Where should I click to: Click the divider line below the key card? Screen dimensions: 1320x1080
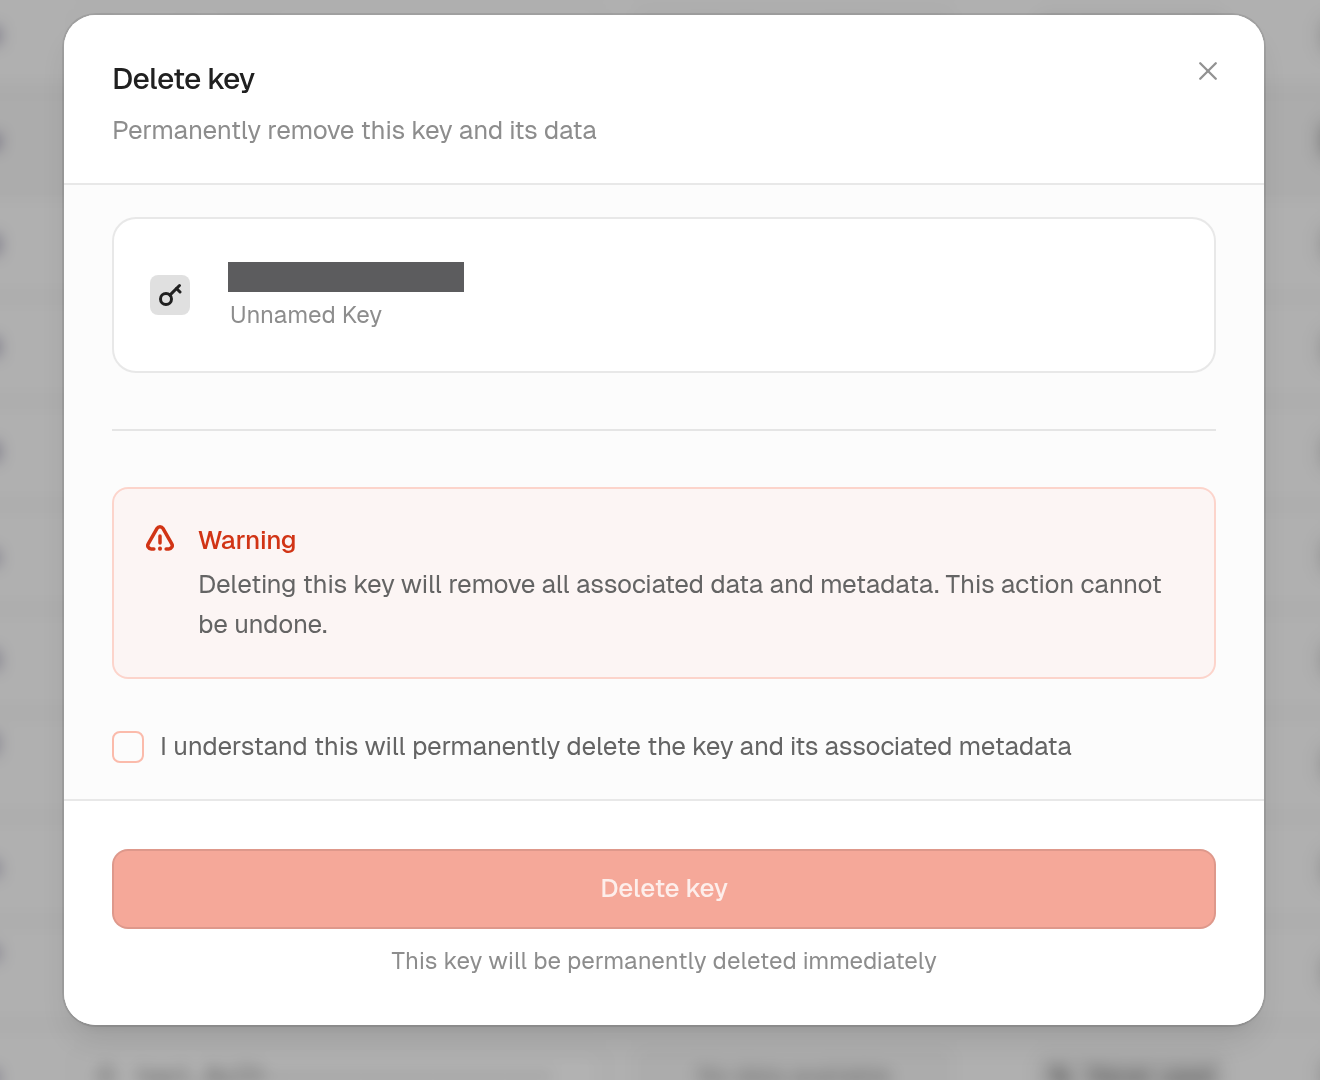coord(664,430)
